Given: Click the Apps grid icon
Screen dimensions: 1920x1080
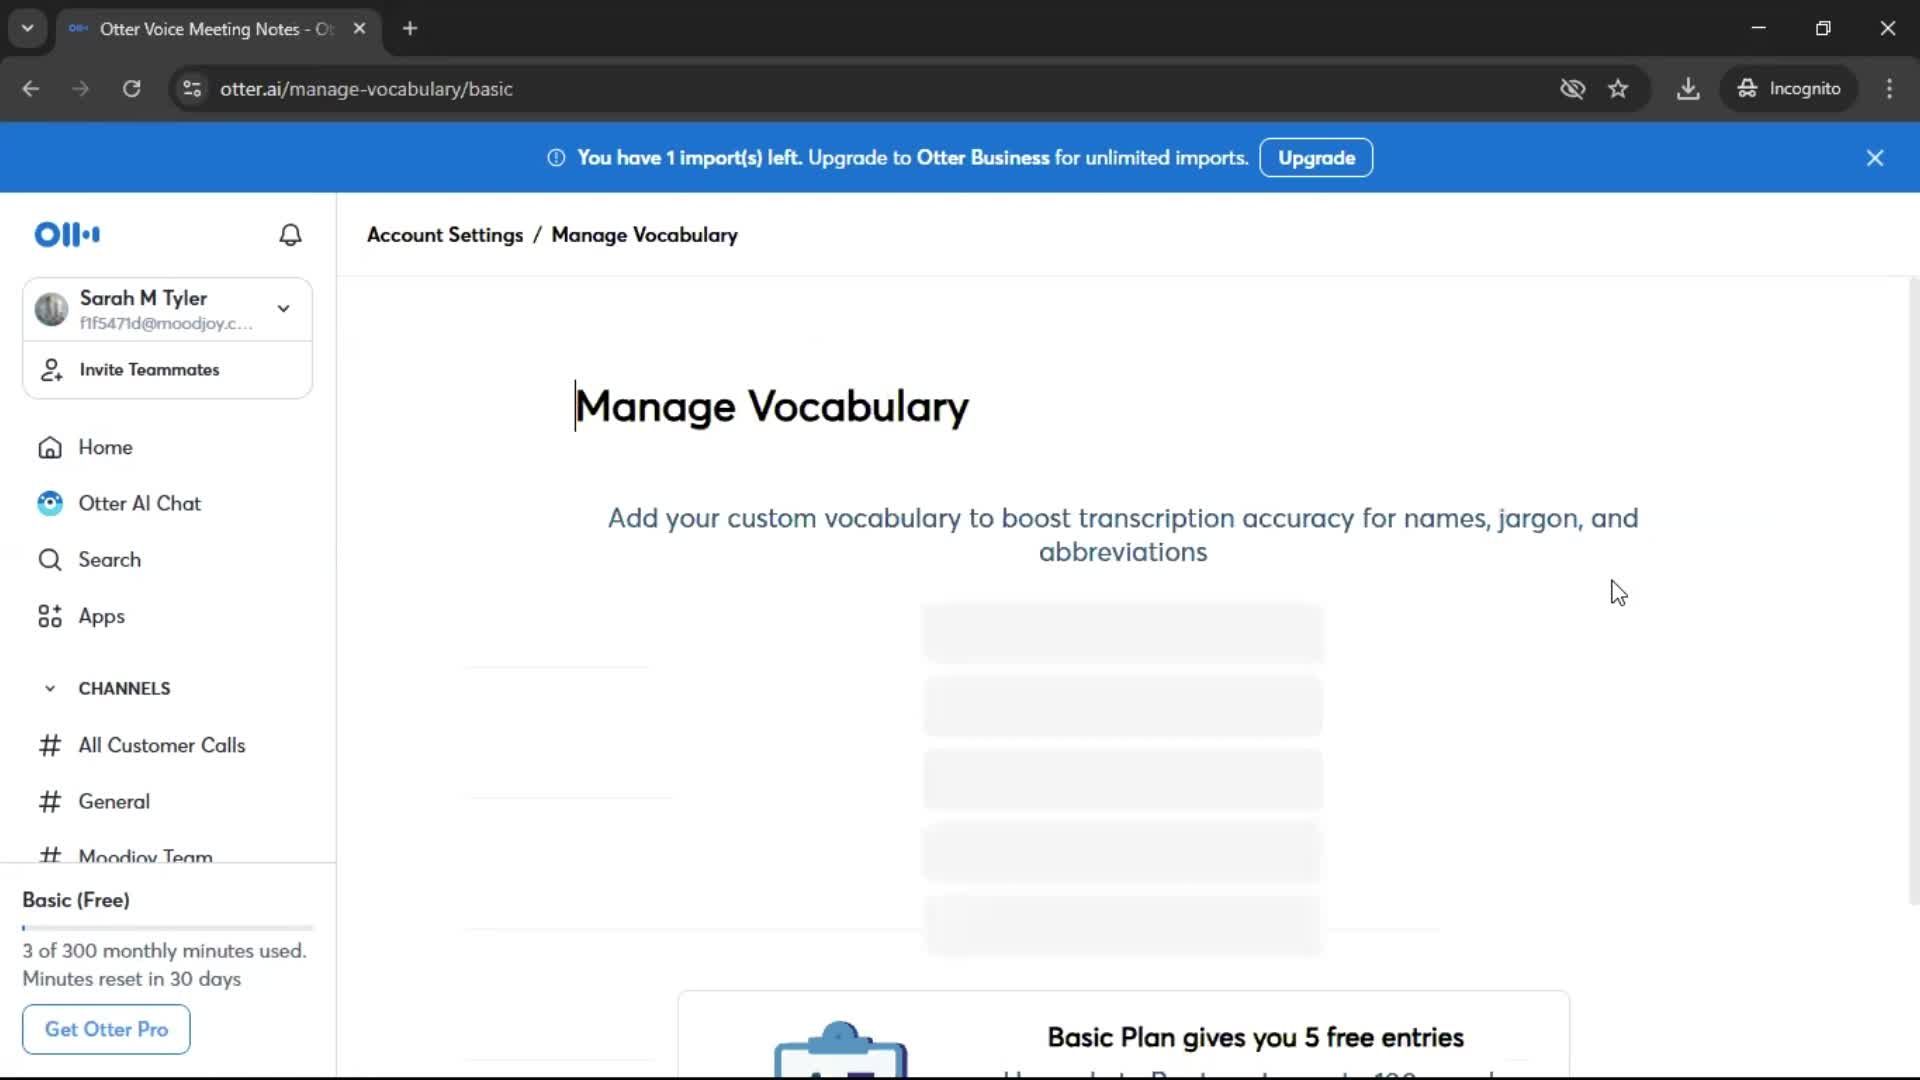Looking at the screenshot, I should pos(50,616).
